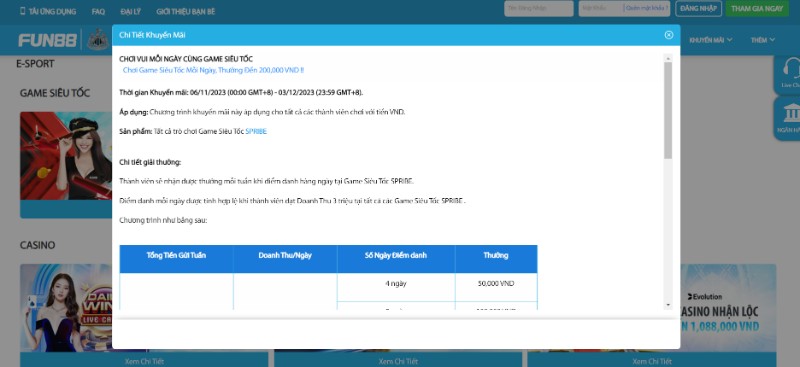This screenshot has width=800, height=367.
Task: Focus the username input field
Action: tap(539, 9)
